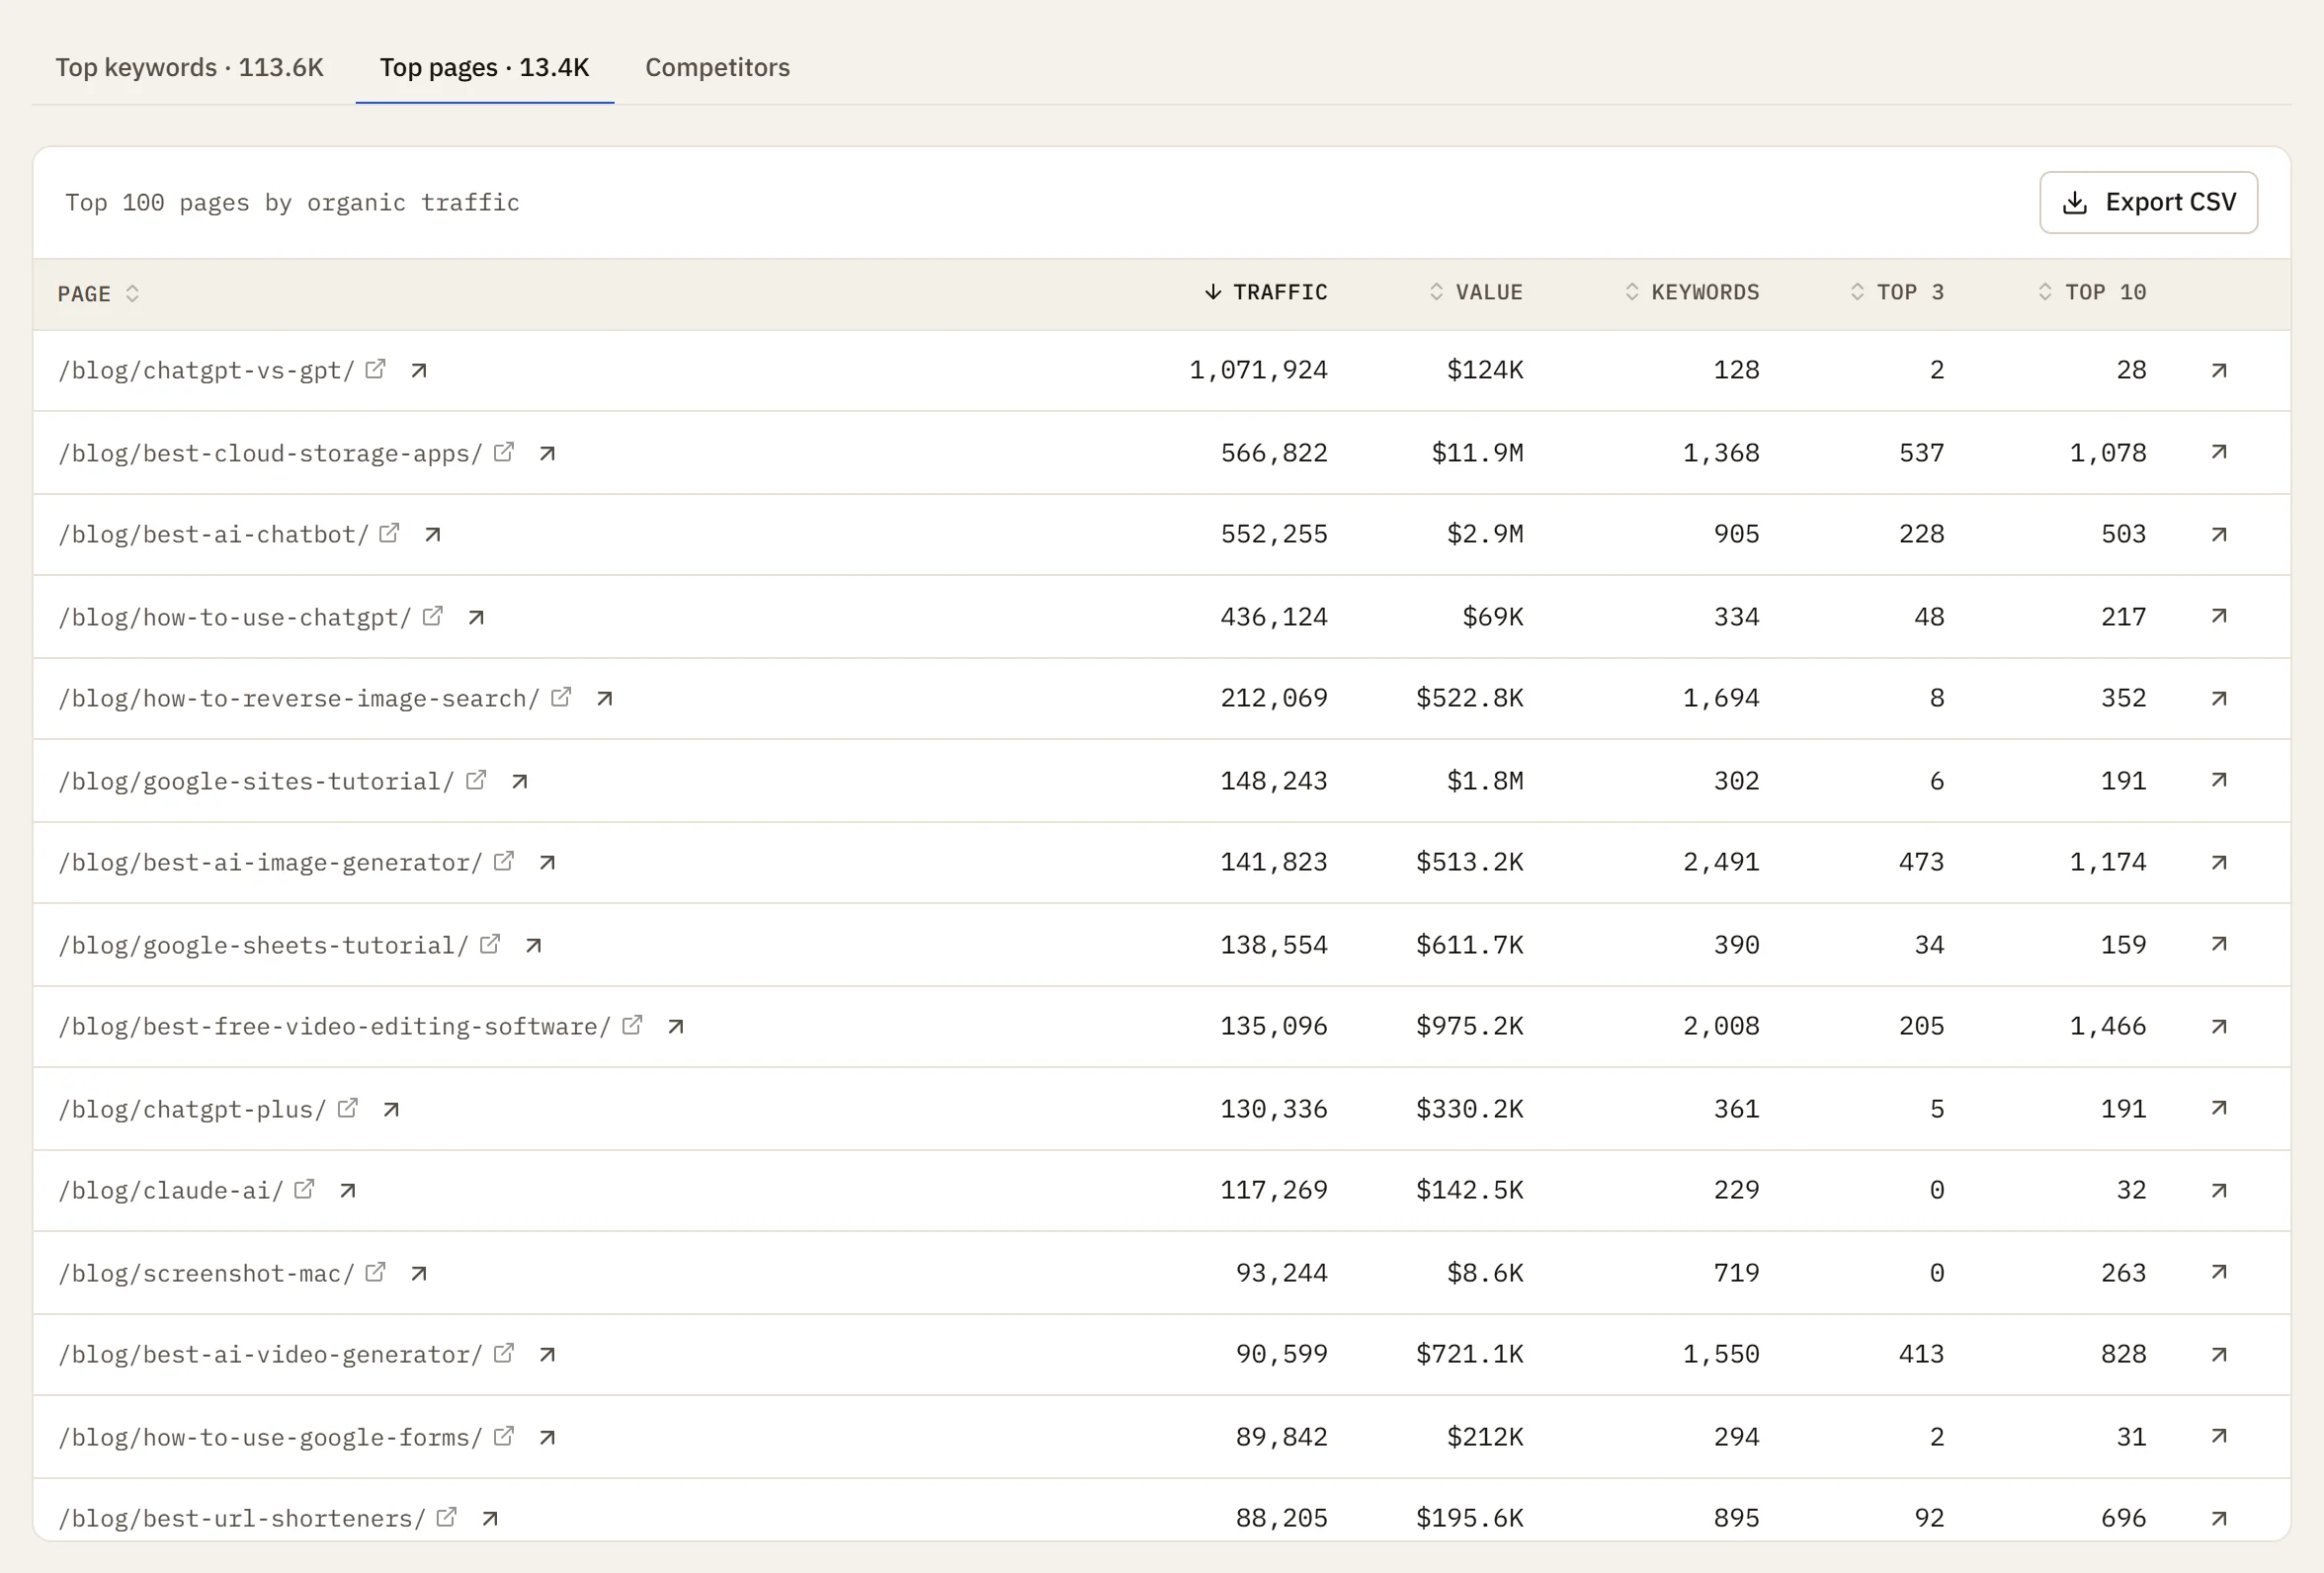Click the arrow icon beside /blog/best-ai-chatbot/ path
The height and width of the screenshot is (1573, 2324).
click(433, 535)
